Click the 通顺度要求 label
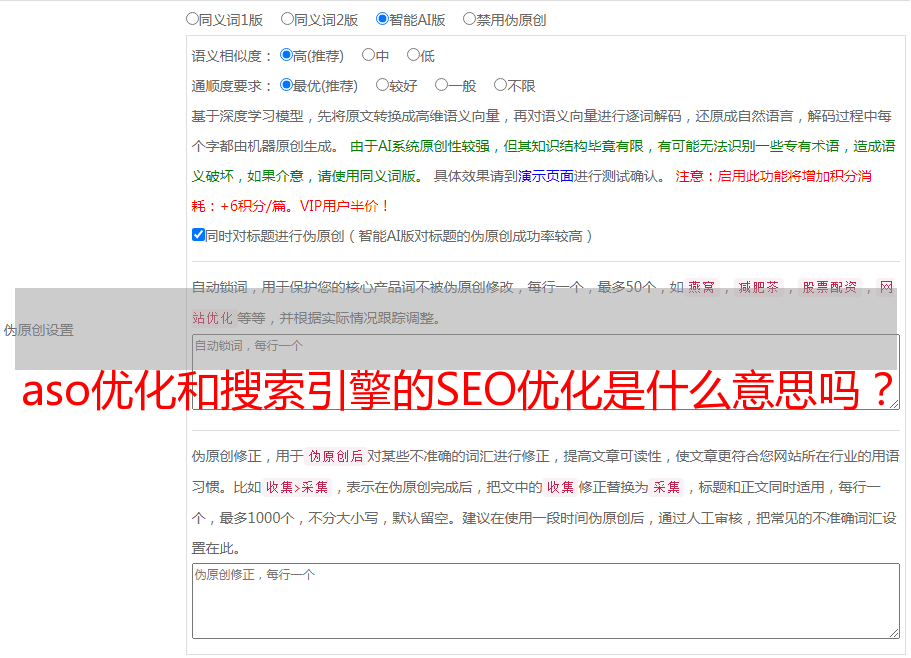 point(232,87)
